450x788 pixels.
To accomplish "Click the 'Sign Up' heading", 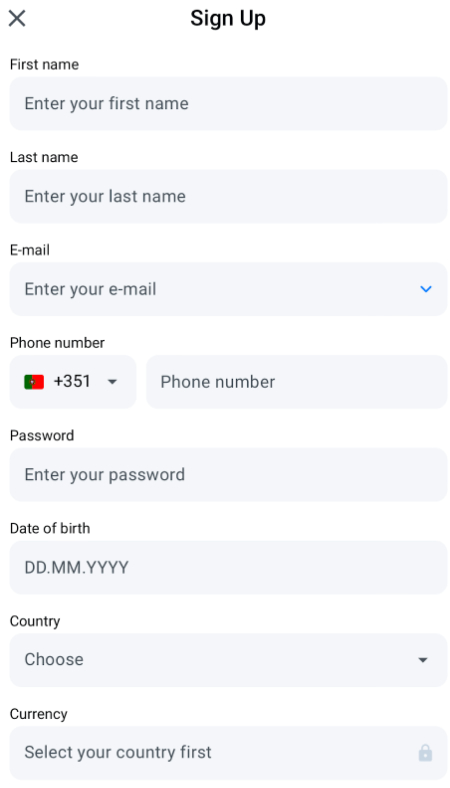I will tap(228, 19).
